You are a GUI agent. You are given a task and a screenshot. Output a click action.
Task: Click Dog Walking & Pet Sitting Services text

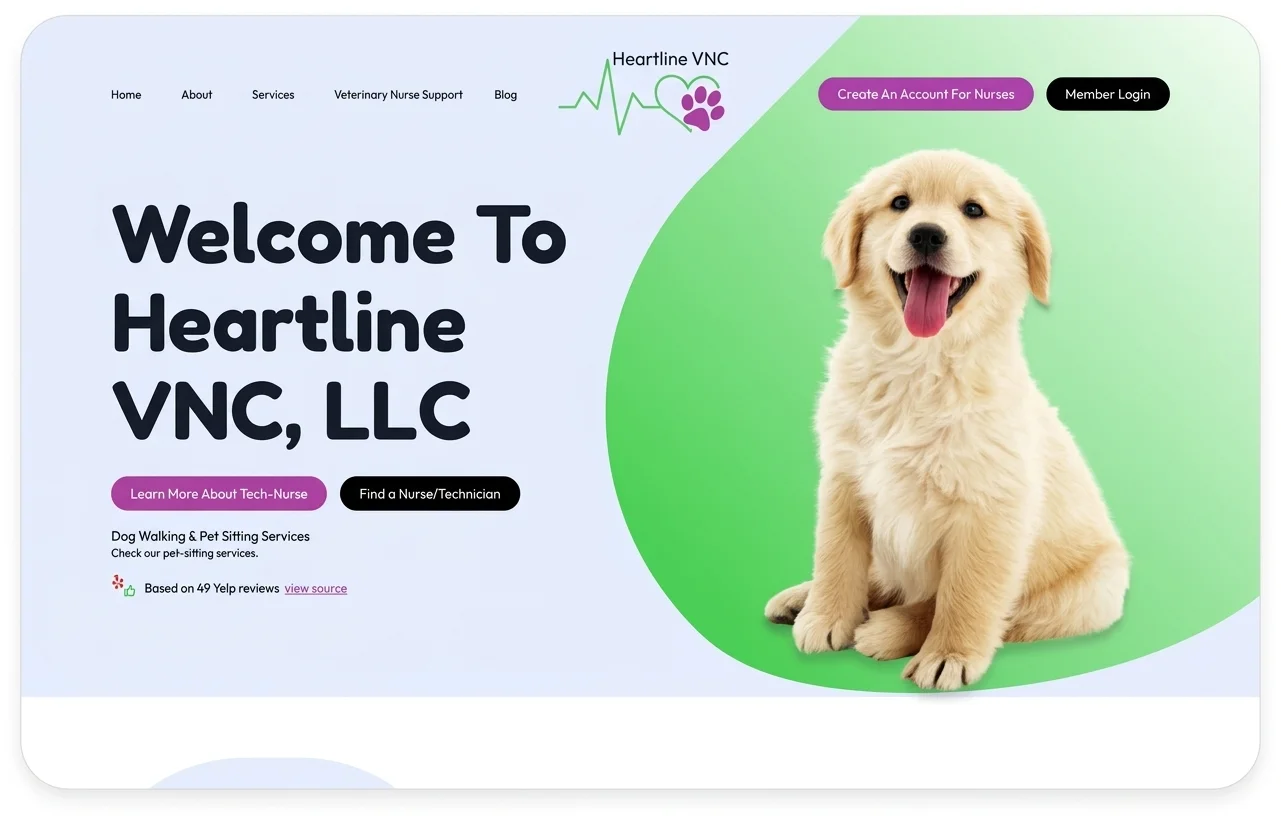[210, 536]
